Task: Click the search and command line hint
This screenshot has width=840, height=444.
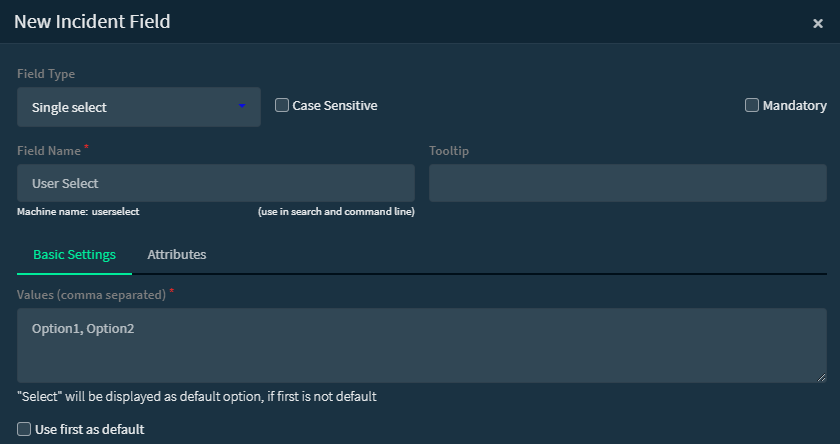Action: pos(336,212)
